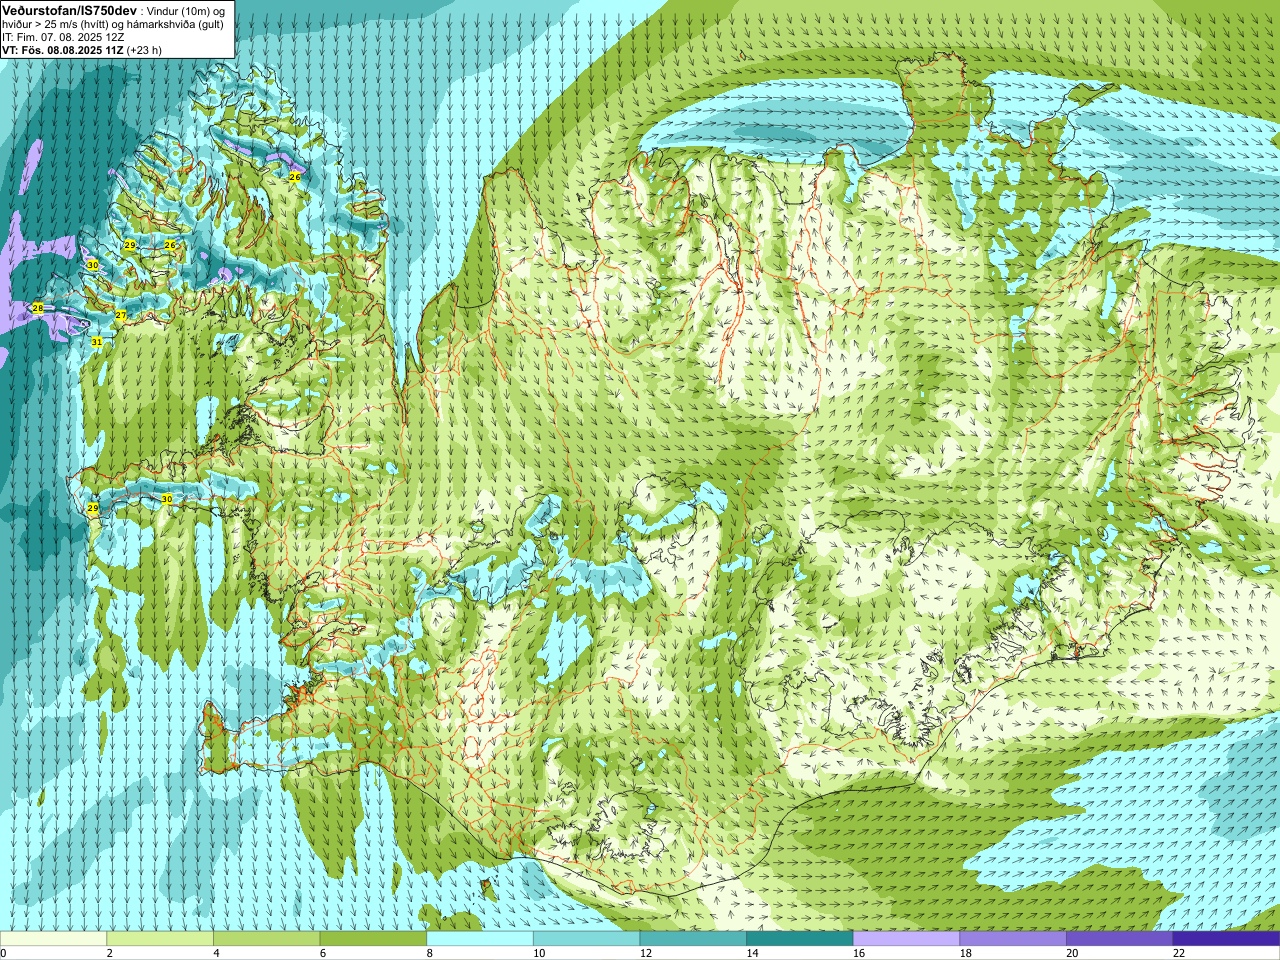
Task: Click the light green 2–4 m/s legend swatch
Action: 160,939
